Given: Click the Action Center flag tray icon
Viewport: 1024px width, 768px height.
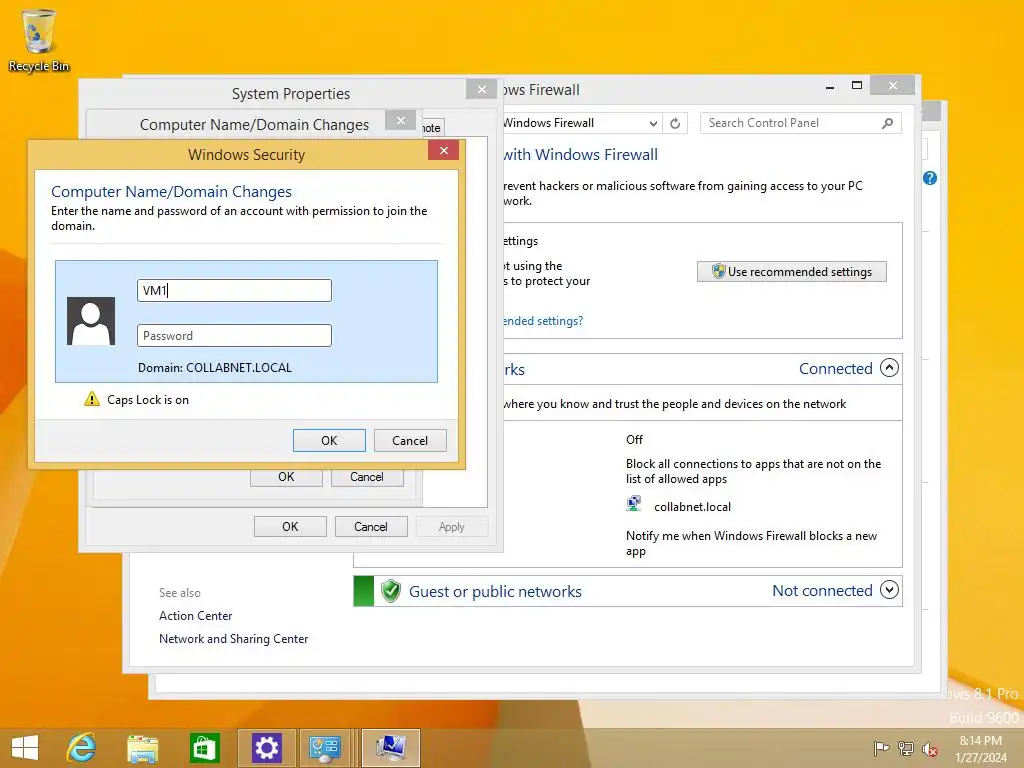Looking at the screenshot, I should 882,748.
